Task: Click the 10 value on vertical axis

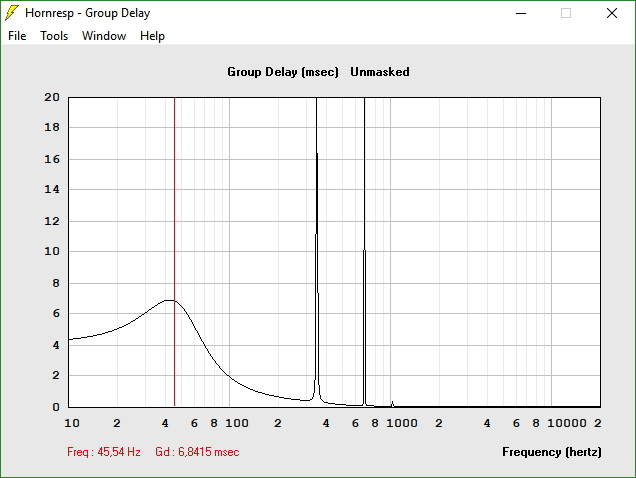Action: coord(52,251)
